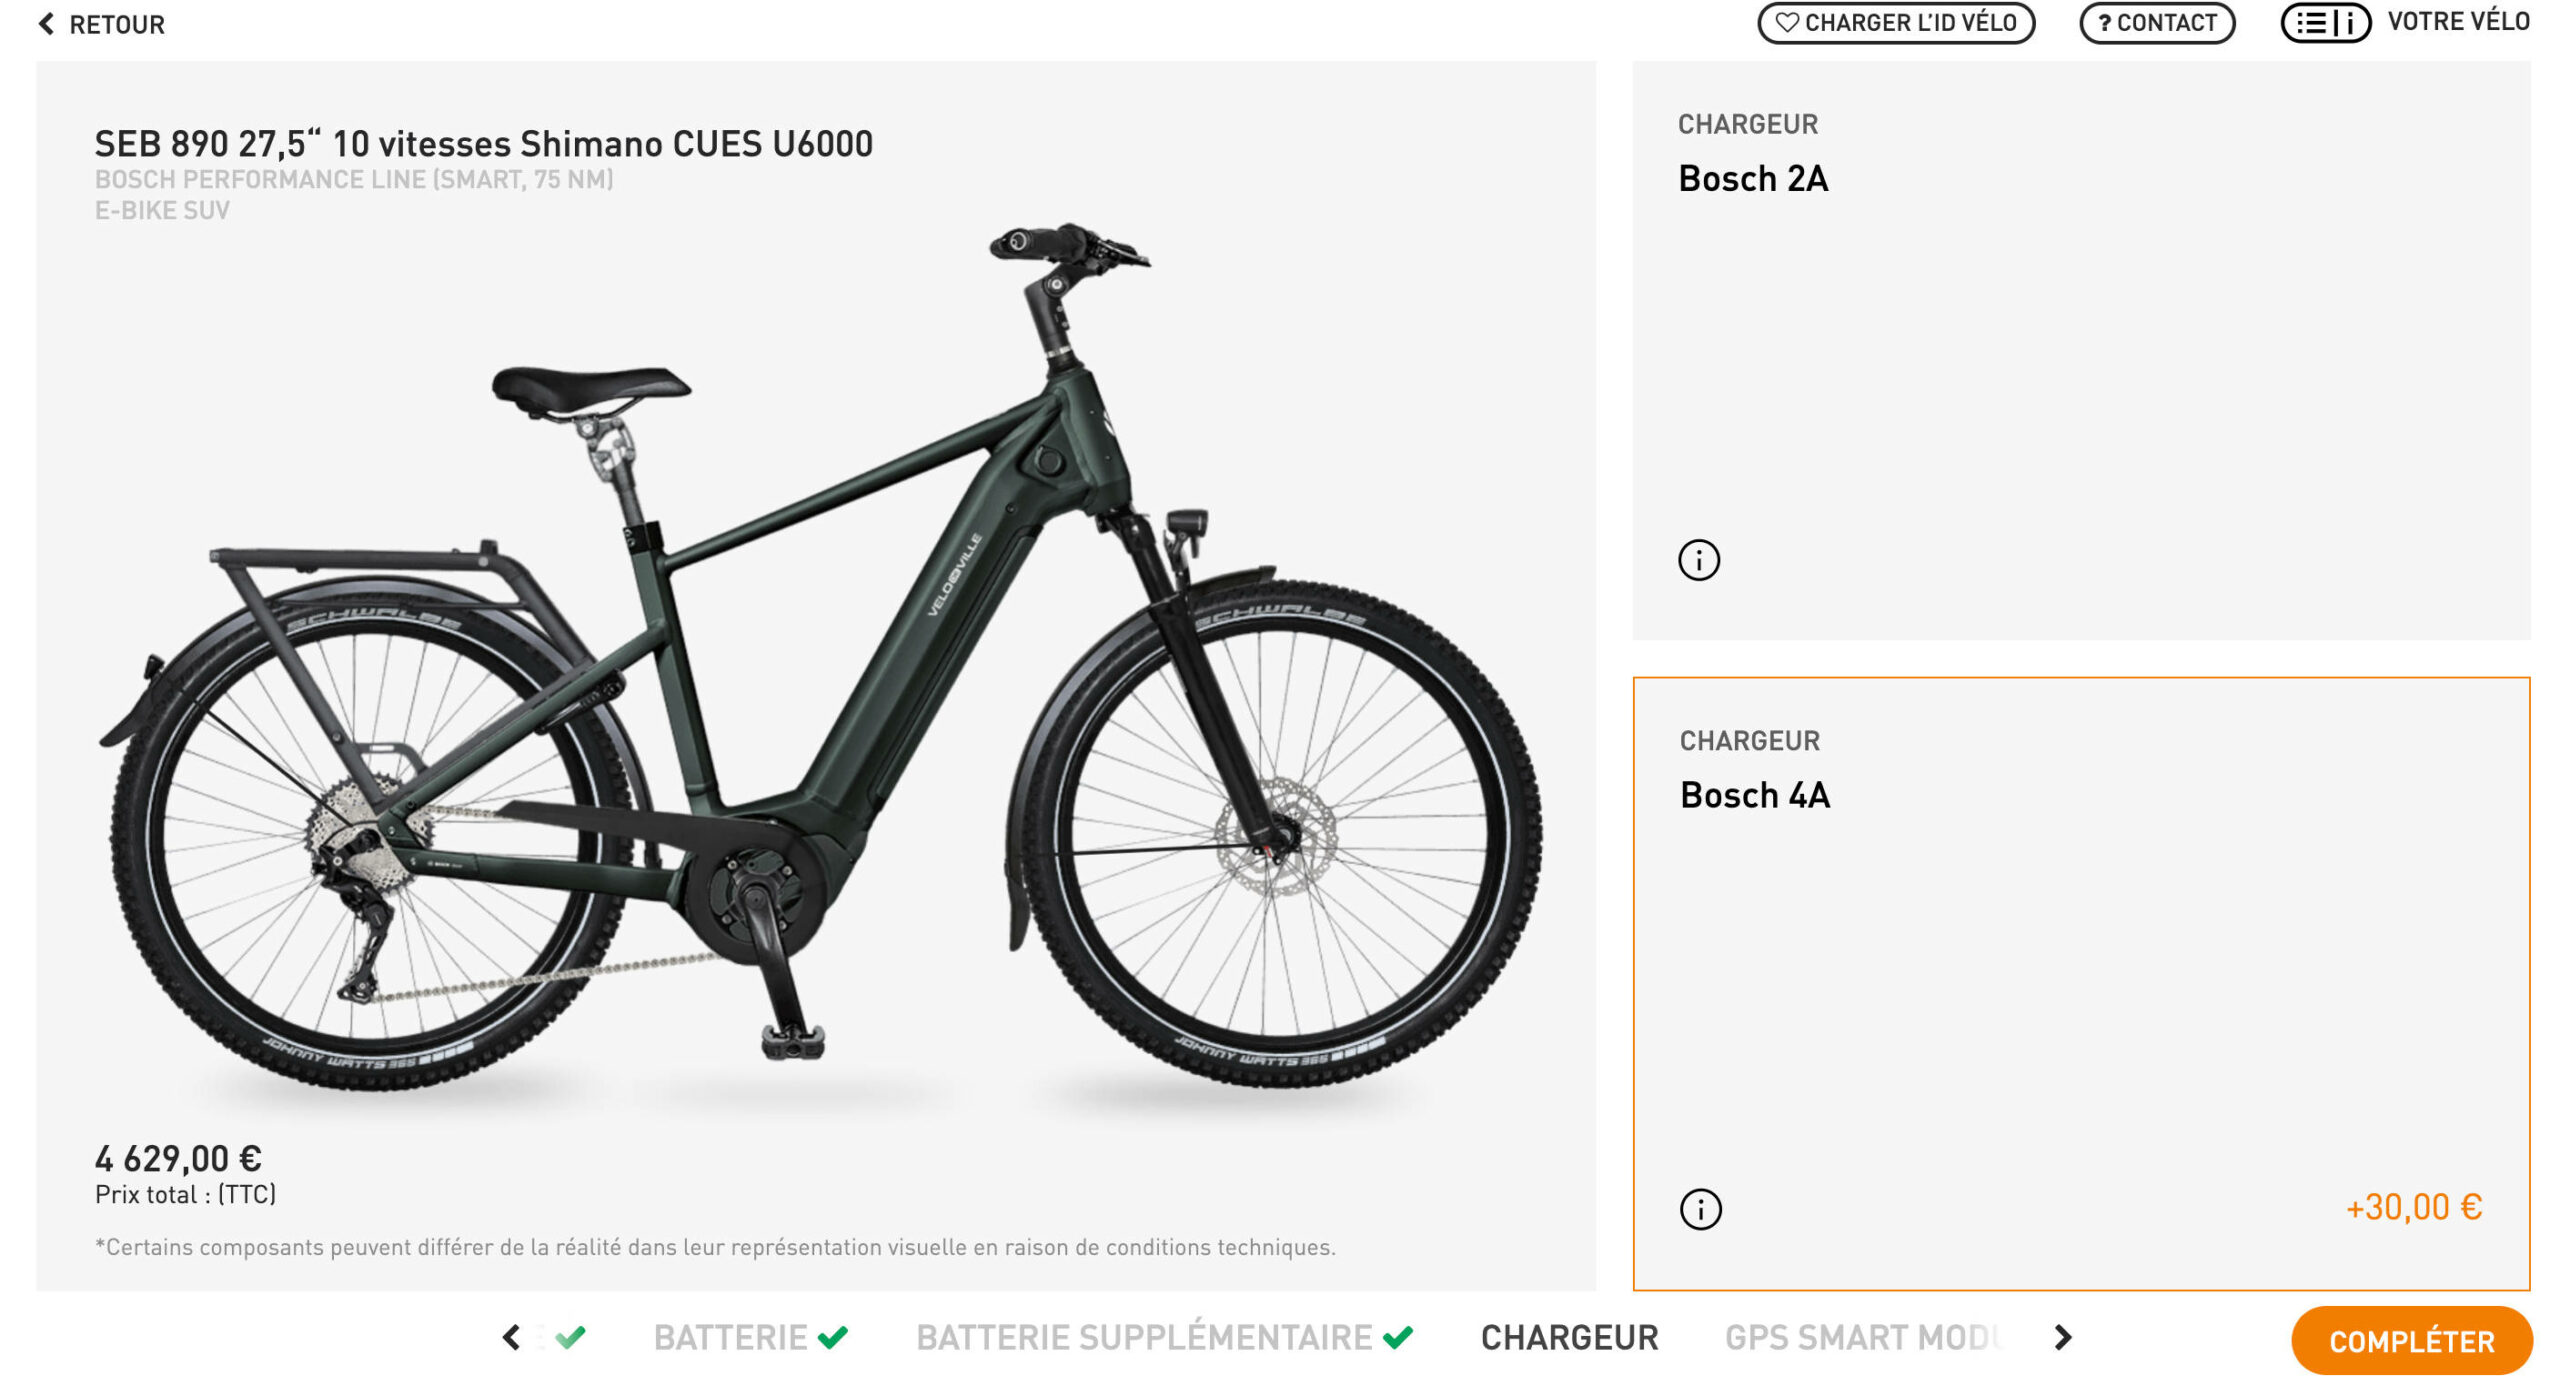Open info icon on Bosch 4A charger
This screenshot has height=1386, width=2560.
tap(1700, 1209)
